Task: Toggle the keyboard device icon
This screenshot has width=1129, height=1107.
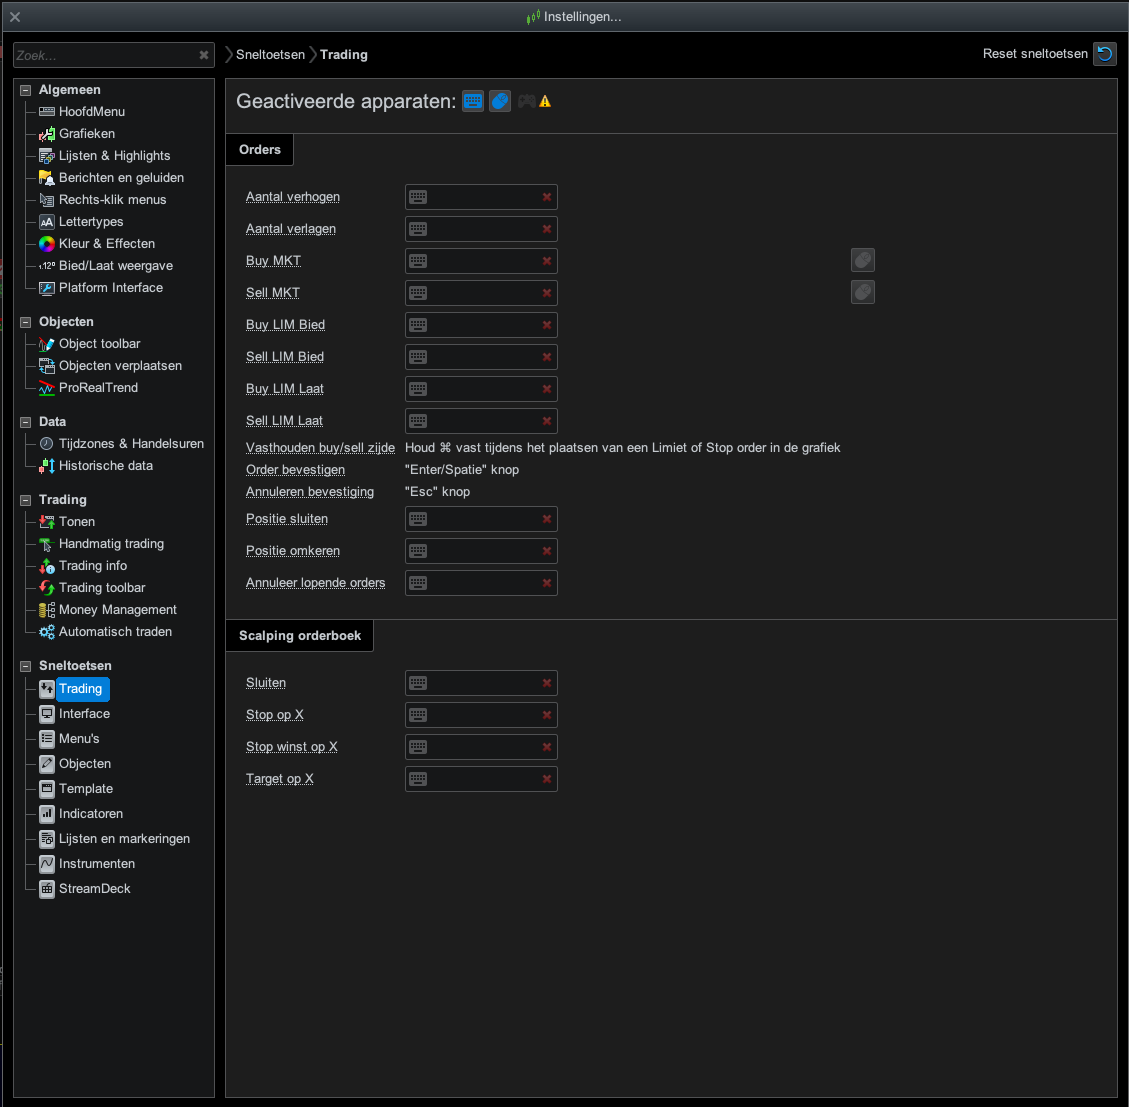Action: click(473, 101)
